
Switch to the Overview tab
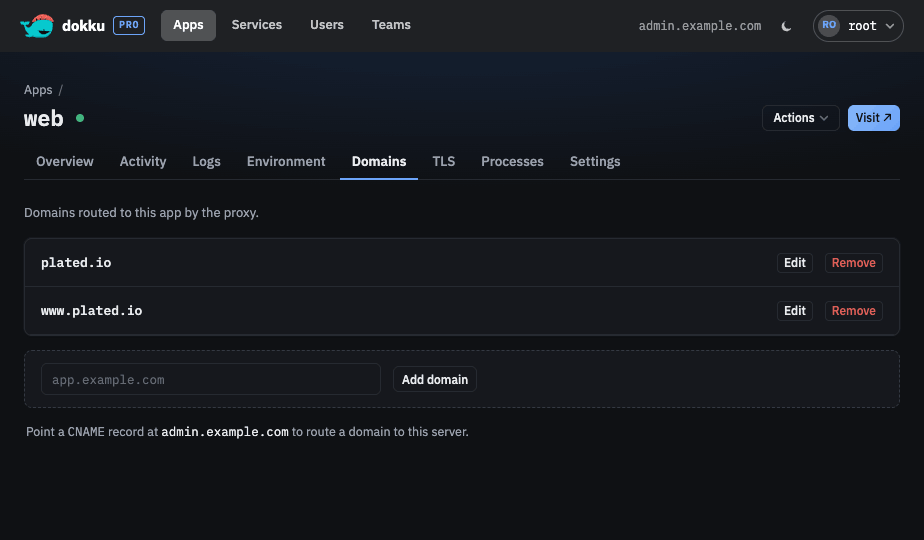click(65, 162)
